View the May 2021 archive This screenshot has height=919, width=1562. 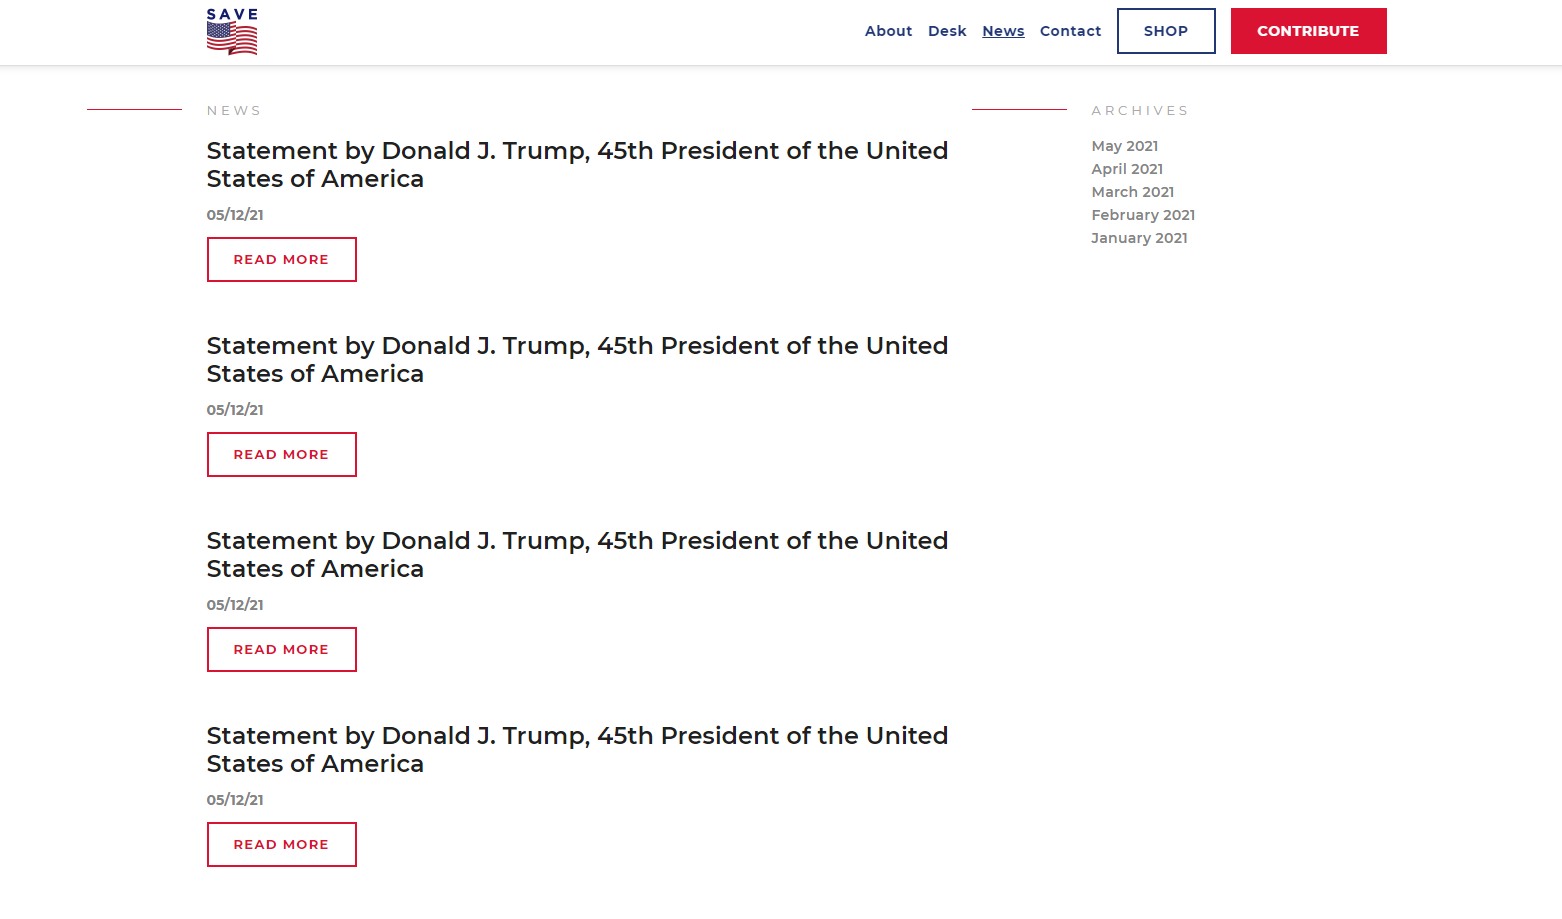click(x=1125, y=146)
